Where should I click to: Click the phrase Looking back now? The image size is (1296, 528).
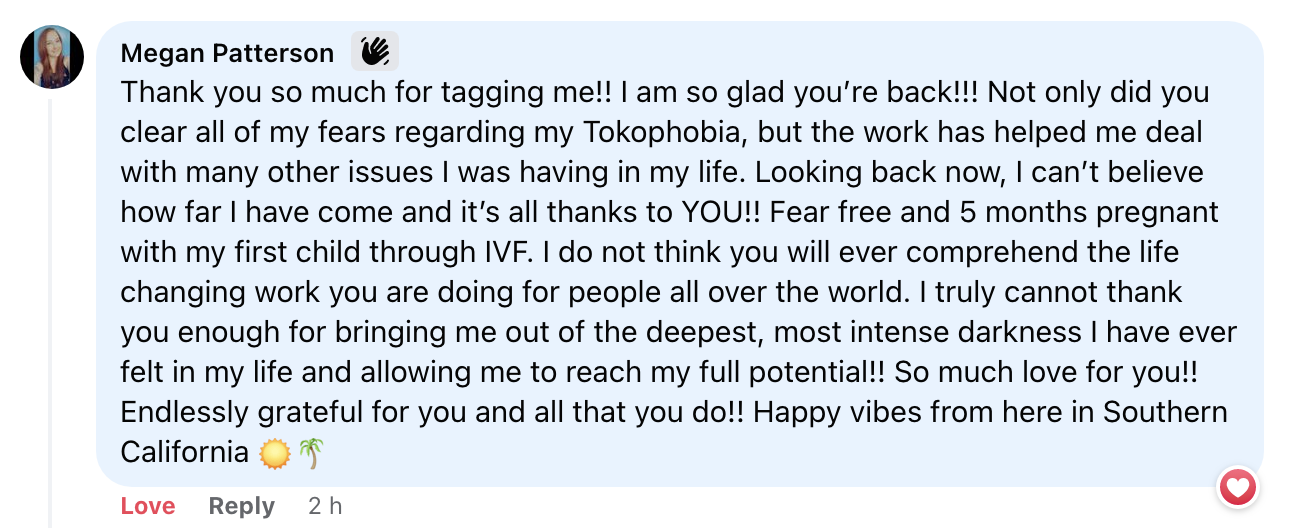[x=878, y=172]
